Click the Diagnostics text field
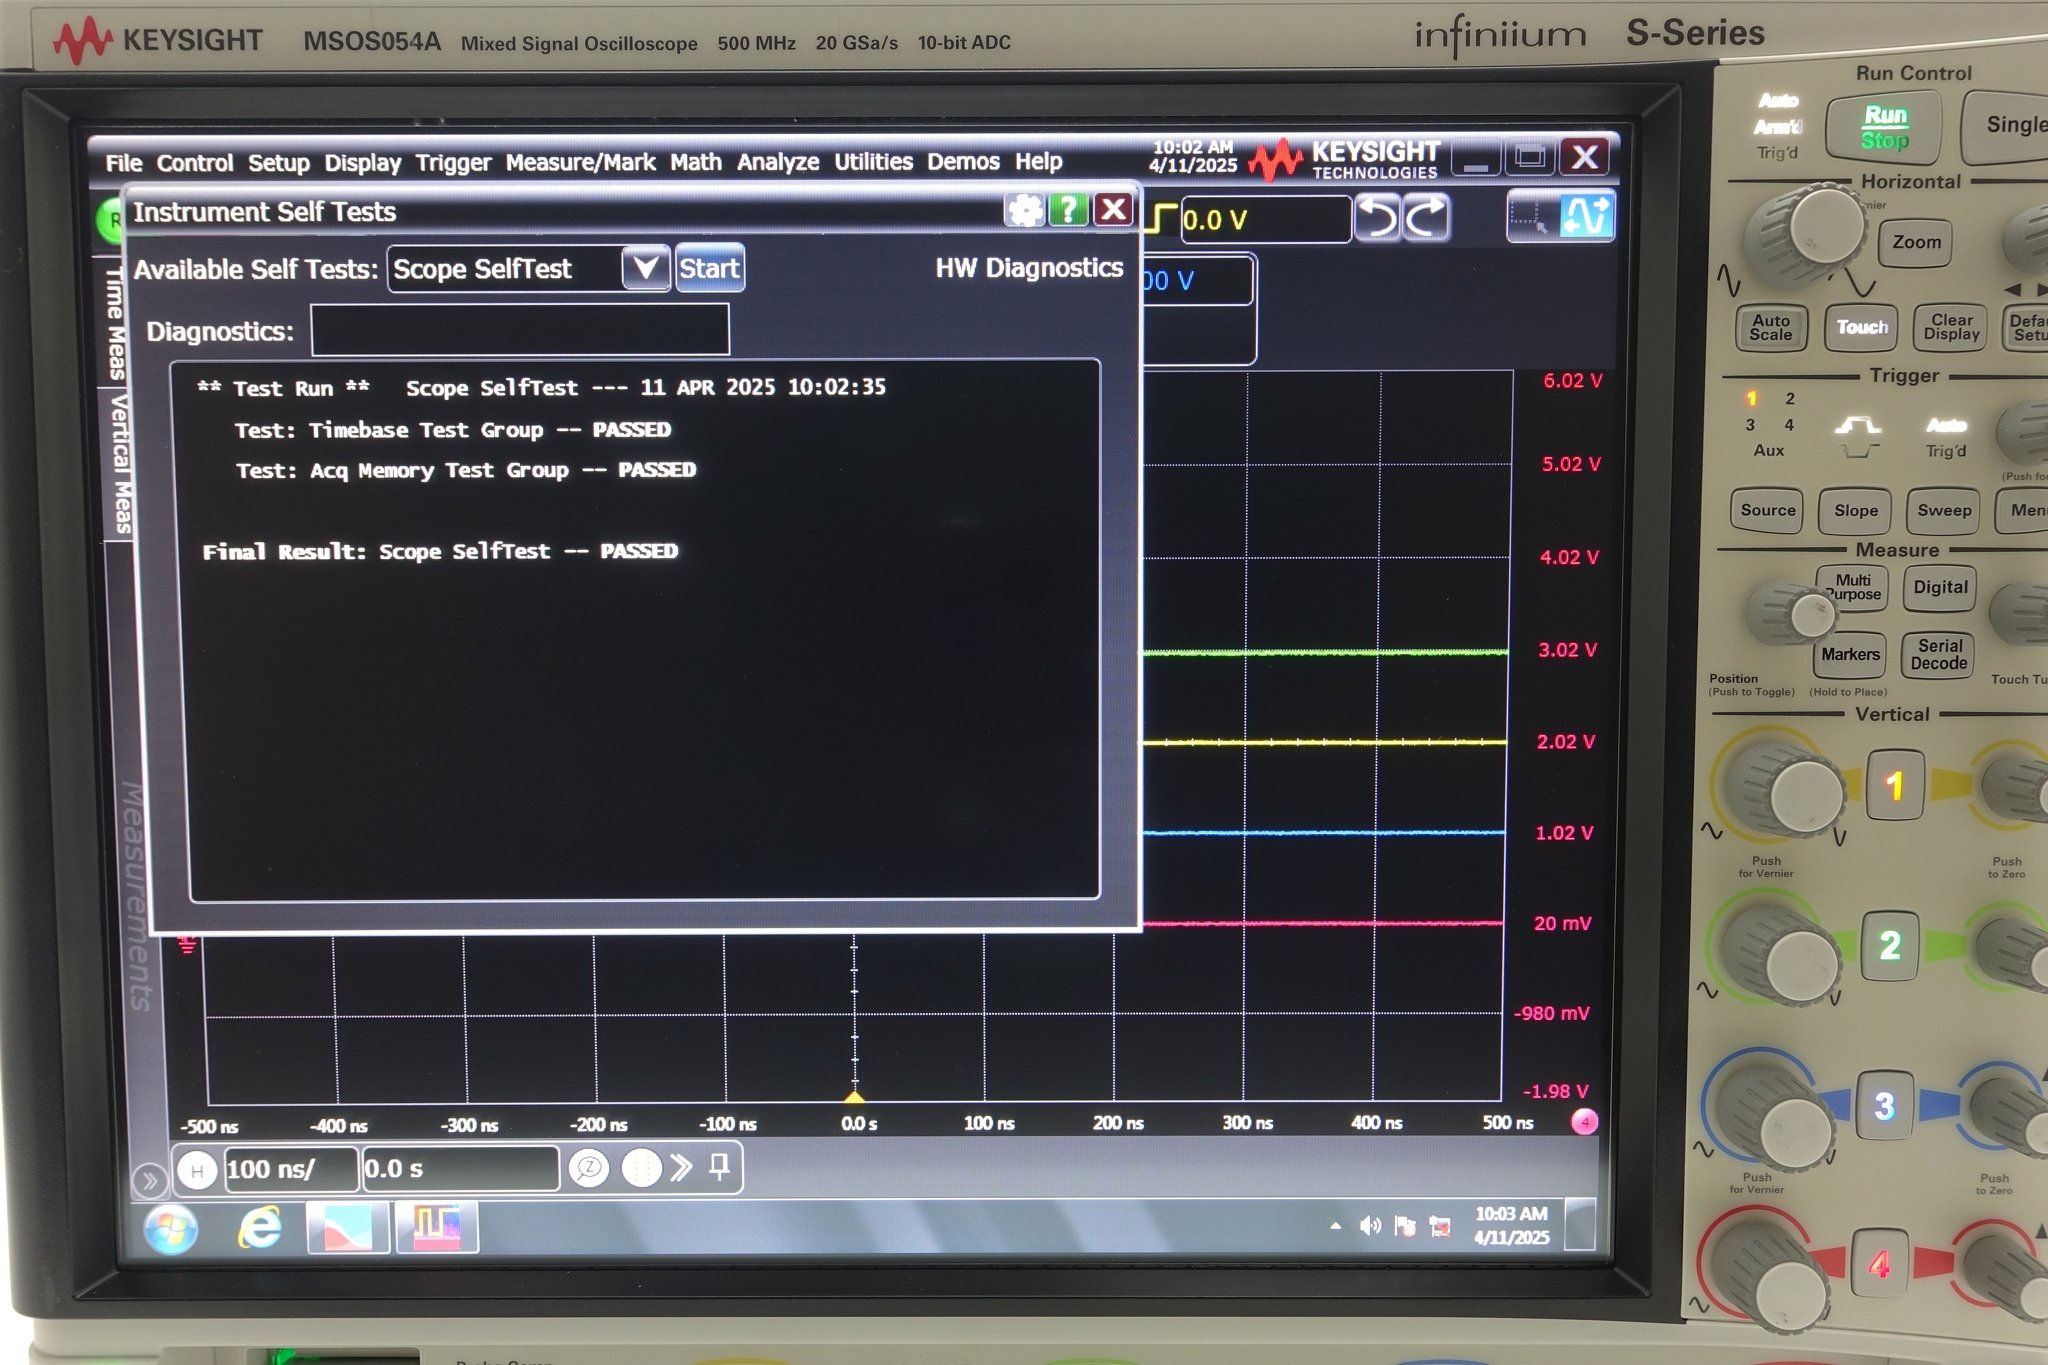2048x1365 pixels. coord(520,330)
